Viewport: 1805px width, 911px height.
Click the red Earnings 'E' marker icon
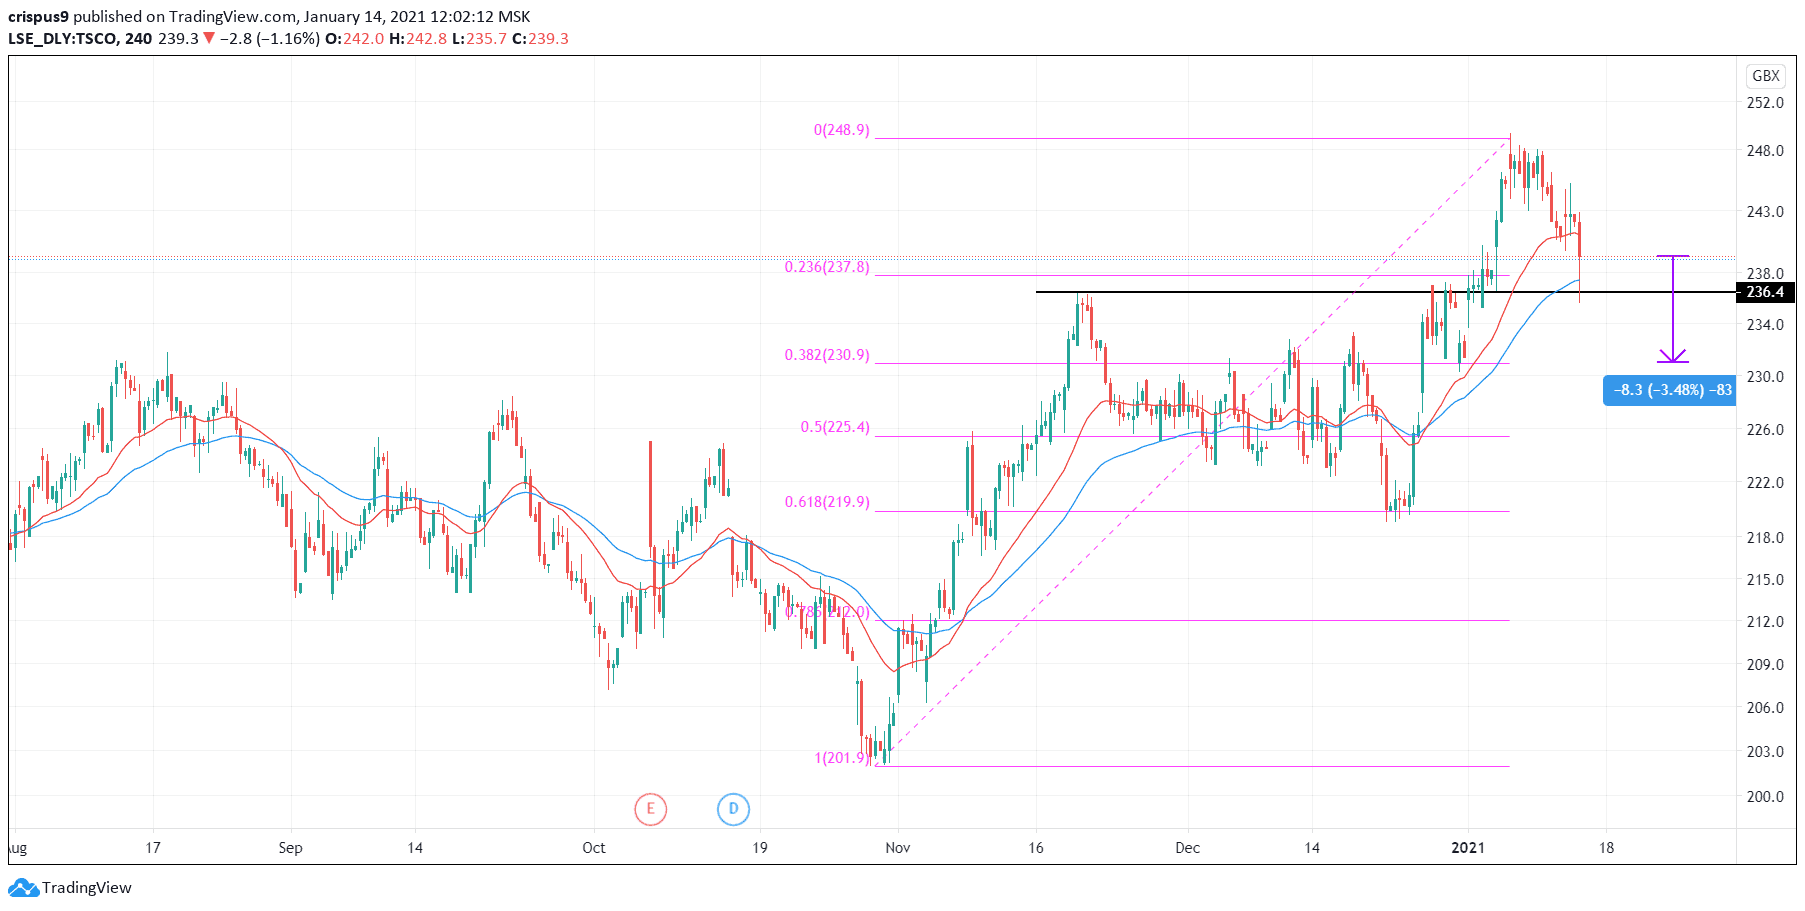[650, 809]
